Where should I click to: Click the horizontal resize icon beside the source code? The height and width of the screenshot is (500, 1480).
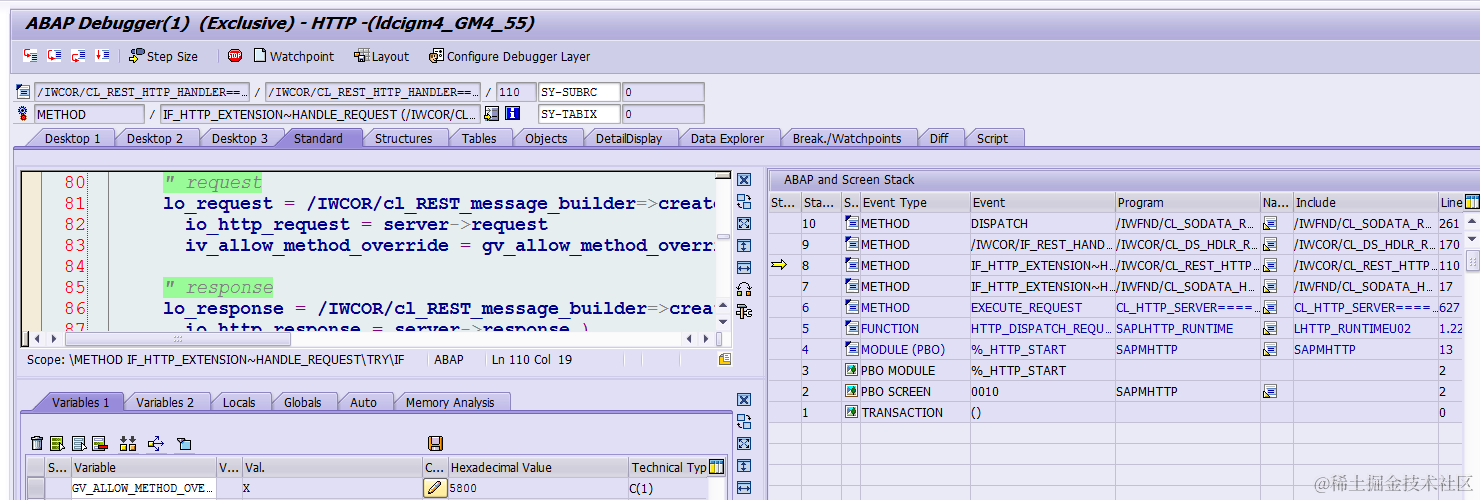tap(743, 268)
